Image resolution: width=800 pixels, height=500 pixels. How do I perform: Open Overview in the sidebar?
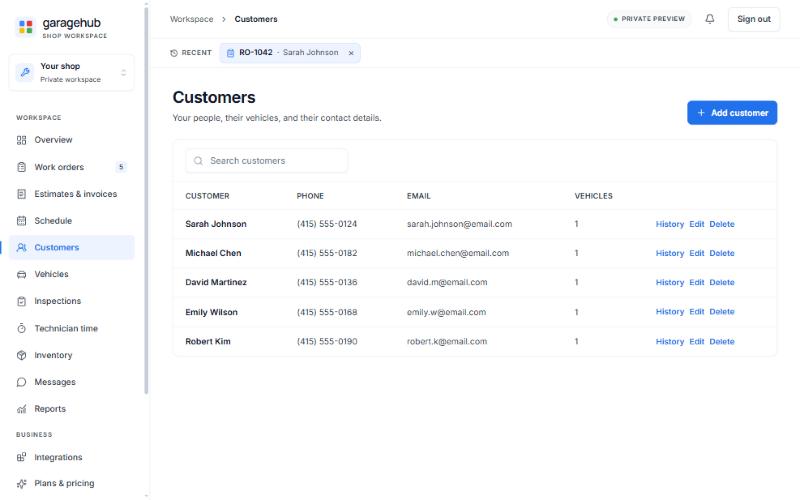71,140
